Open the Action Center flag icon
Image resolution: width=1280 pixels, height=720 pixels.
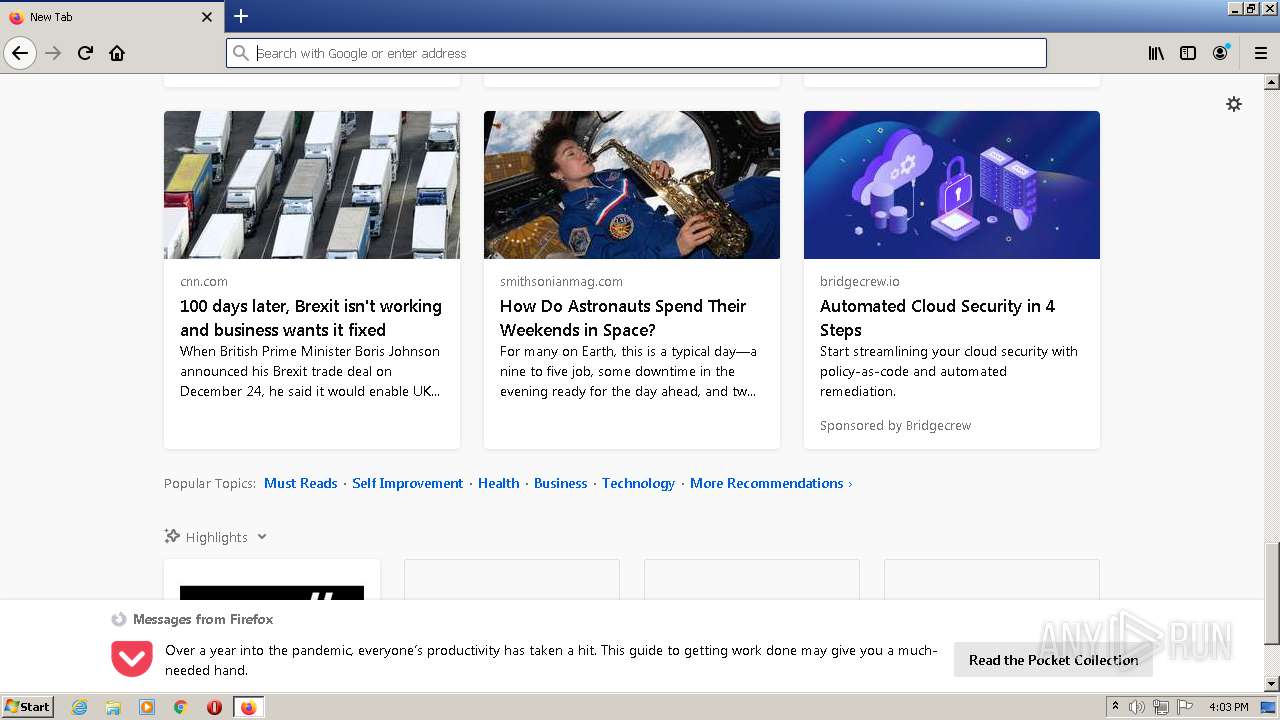(1185, 707)
